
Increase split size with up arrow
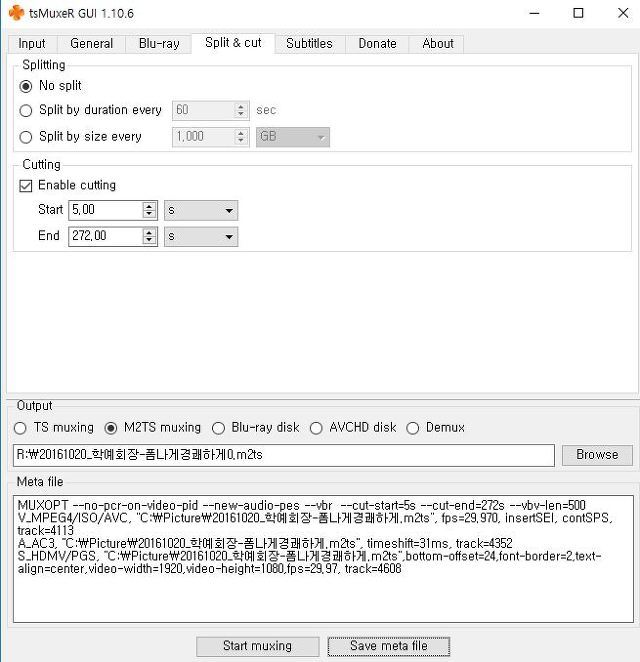pyautogui.click(x=241, y=133)
